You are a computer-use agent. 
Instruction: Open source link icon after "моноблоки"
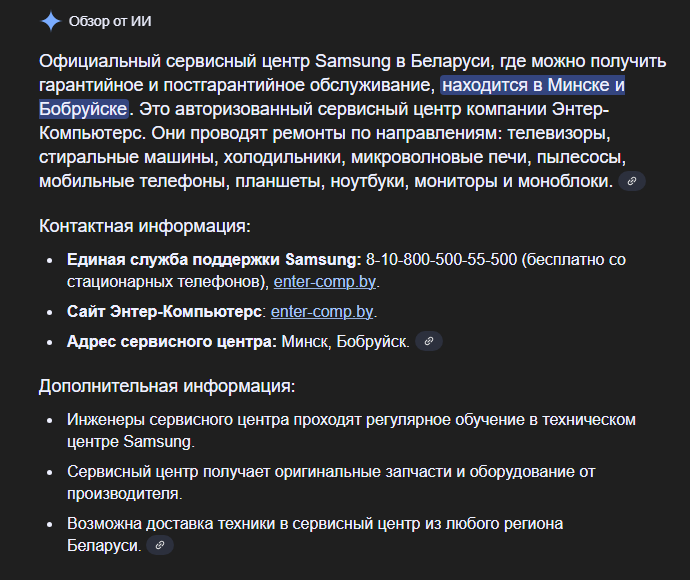(x=632, y=181)
